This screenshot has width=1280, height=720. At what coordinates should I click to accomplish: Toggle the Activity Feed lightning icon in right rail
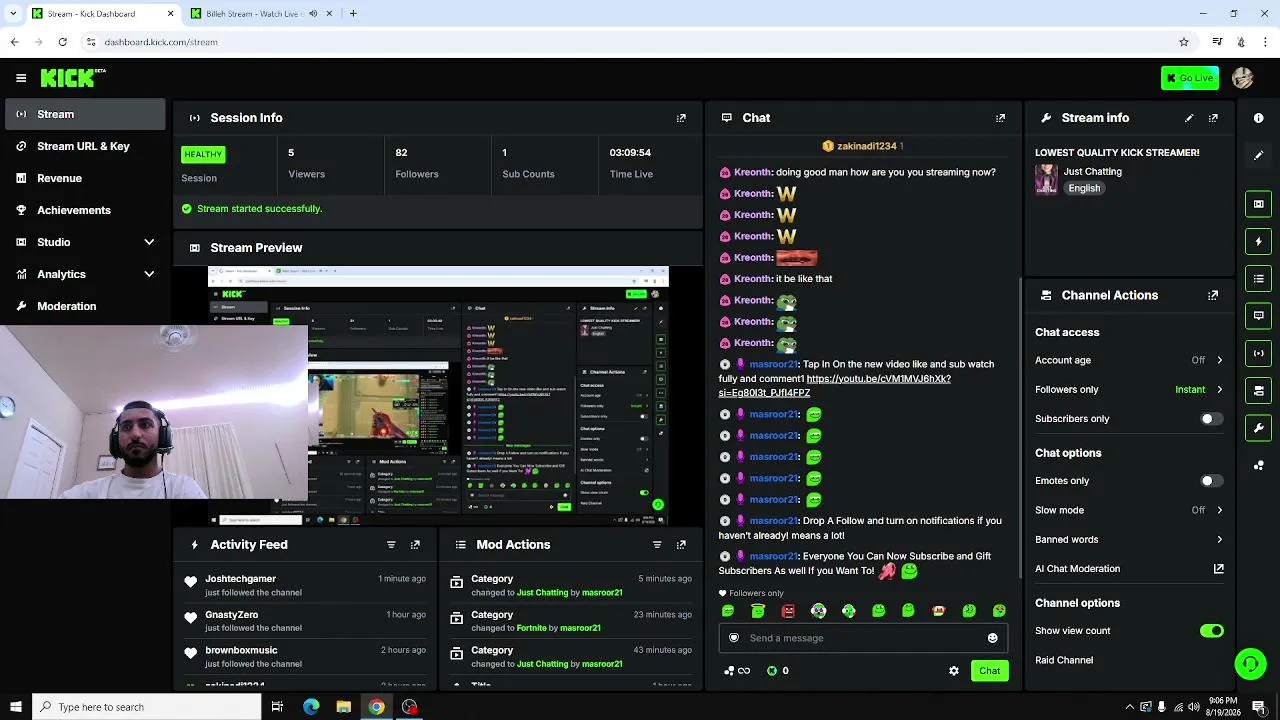[x=1258, y=241]
